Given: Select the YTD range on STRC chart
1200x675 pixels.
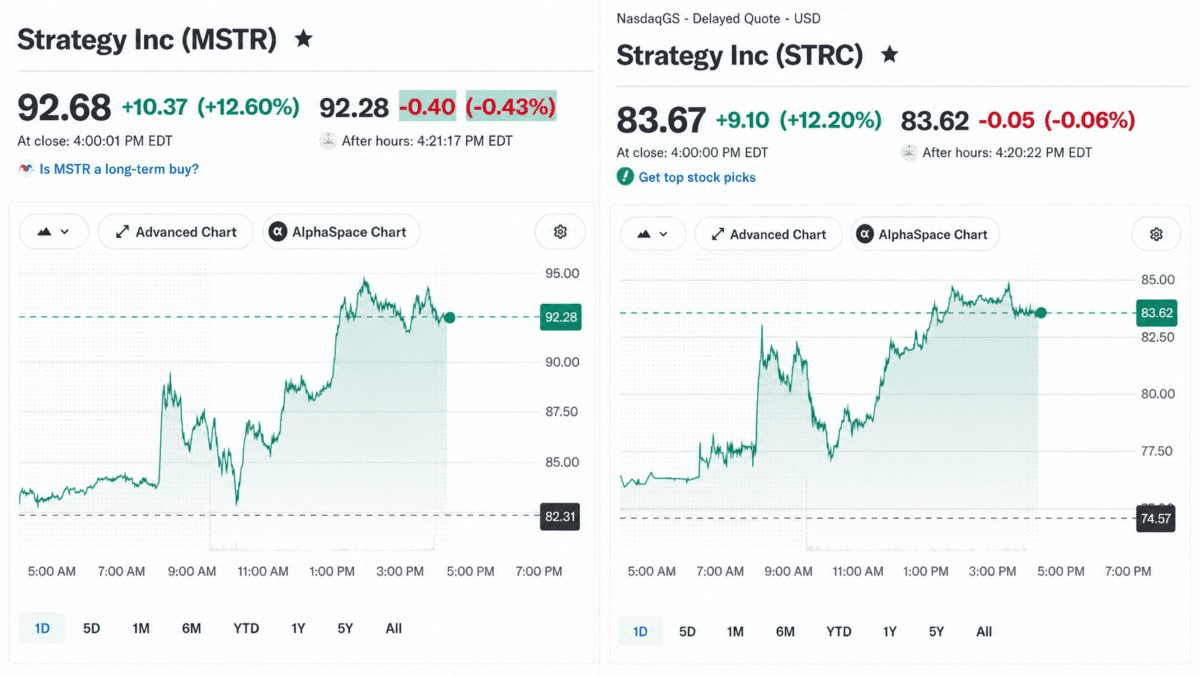Looking at the screenshot, I should pyautogui.click(x=839, y=631).
